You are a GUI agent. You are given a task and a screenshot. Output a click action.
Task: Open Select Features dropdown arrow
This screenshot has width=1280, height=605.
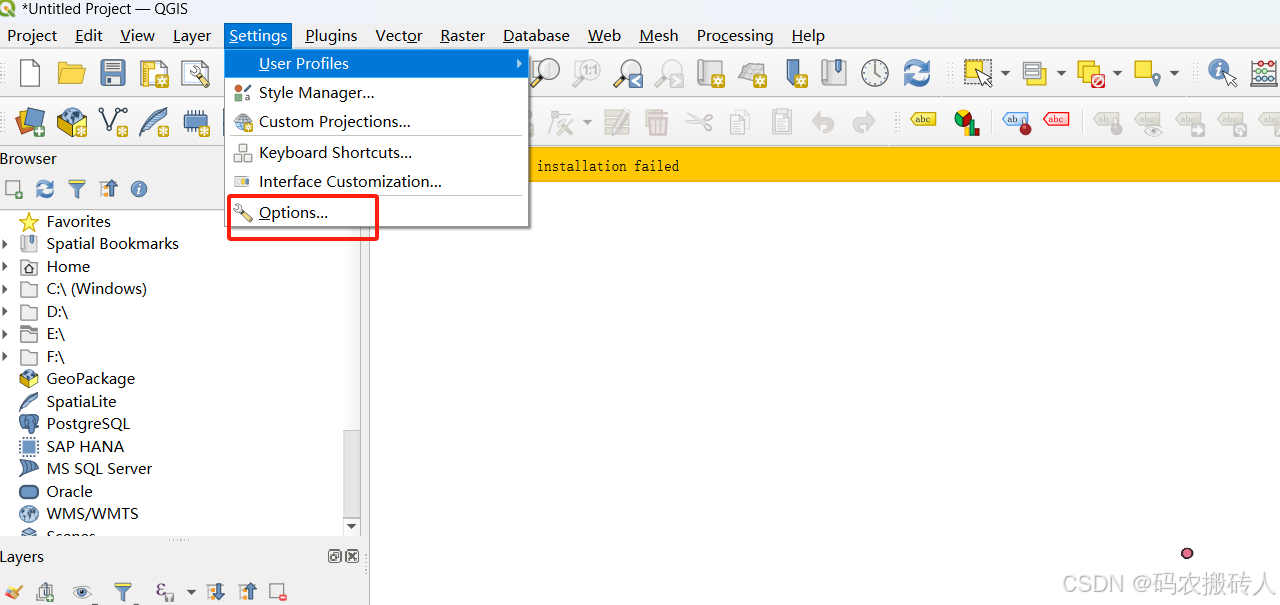click(1005, 73)
